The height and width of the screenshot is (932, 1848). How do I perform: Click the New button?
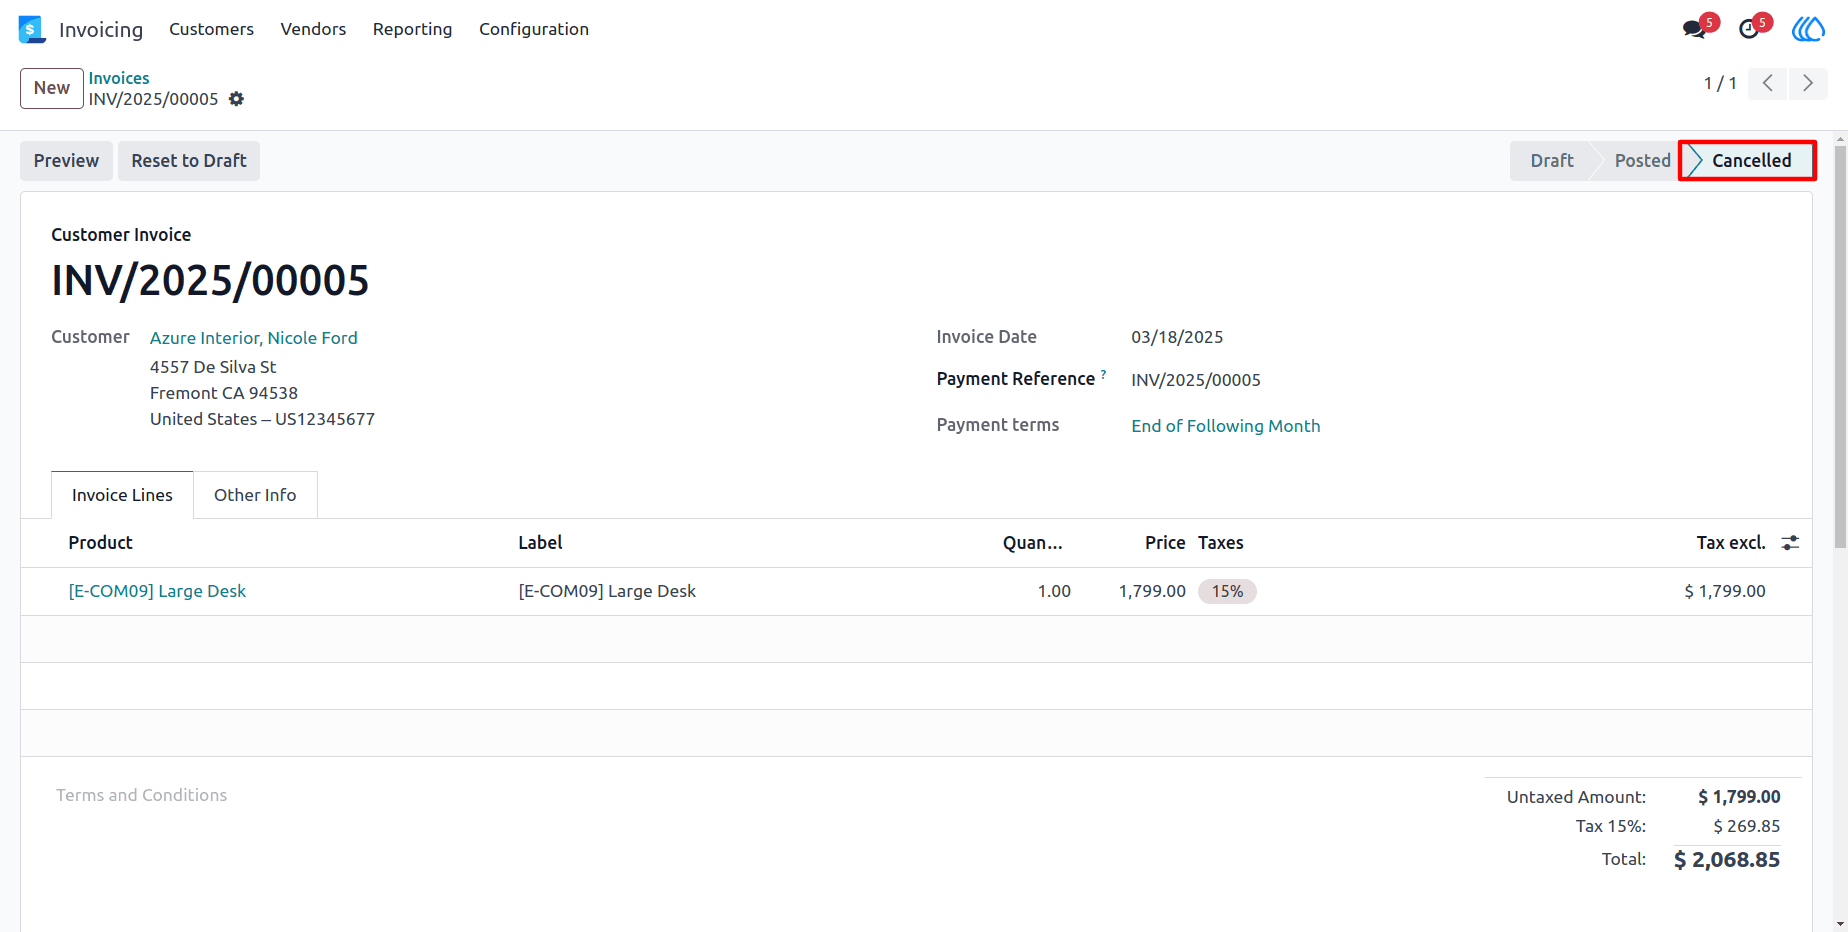pyautogui.click(x=52, y=88)
